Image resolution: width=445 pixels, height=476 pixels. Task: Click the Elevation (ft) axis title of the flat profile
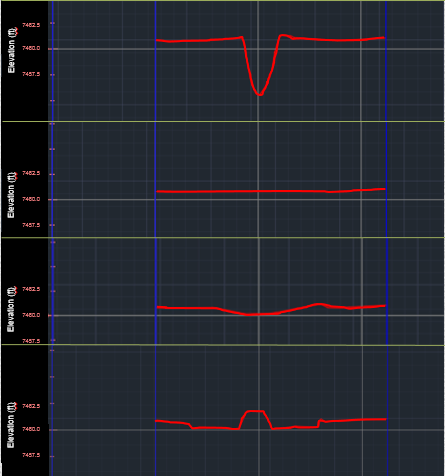[x=12, y=195]
